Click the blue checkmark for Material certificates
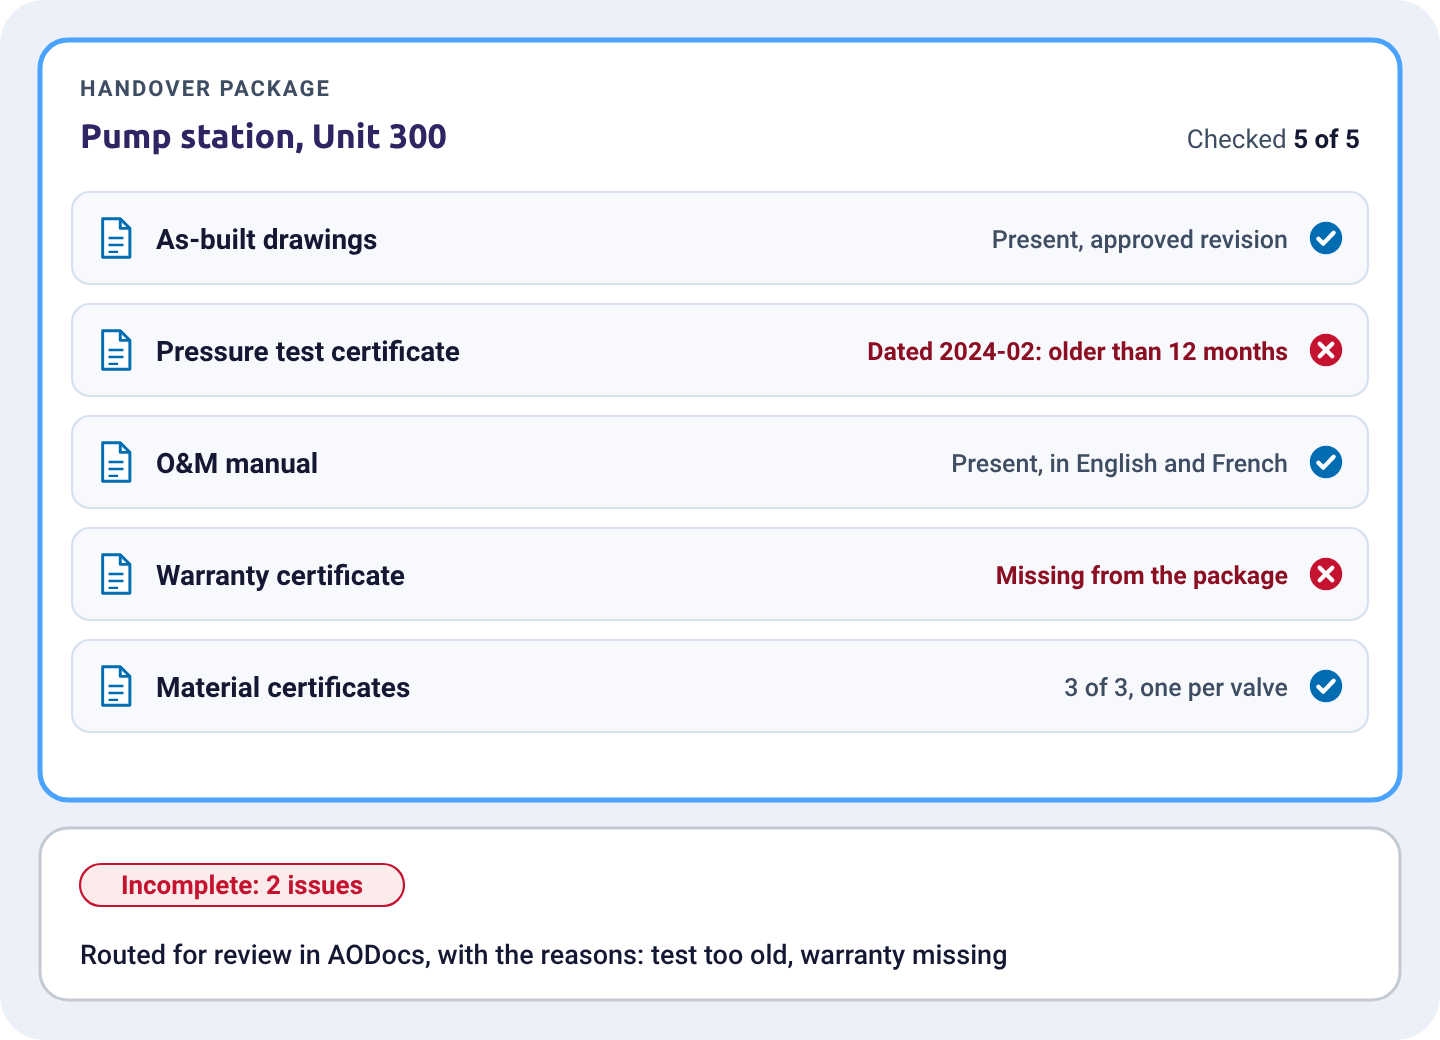Image resolution: width=1440 pixels, height=1040 pixels. pyautogui.click(x=1326, y=686)
